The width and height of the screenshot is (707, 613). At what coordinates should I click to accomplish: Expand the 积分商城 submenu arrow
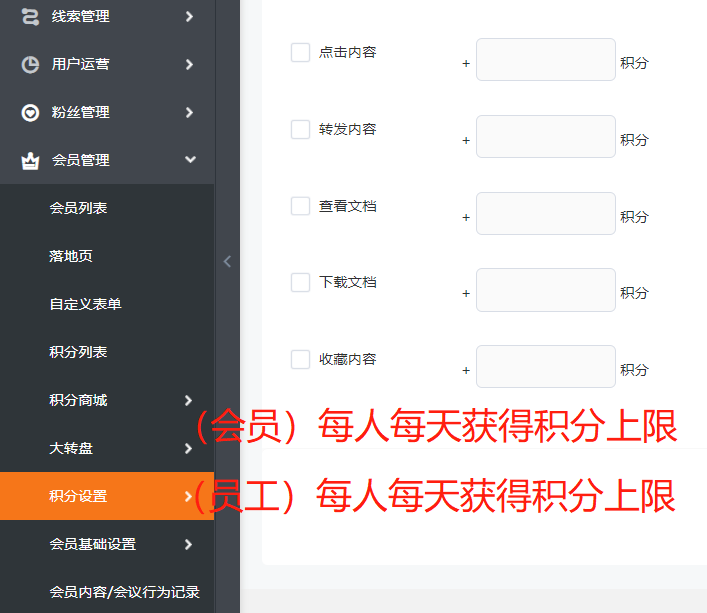(x=189, y=400)
